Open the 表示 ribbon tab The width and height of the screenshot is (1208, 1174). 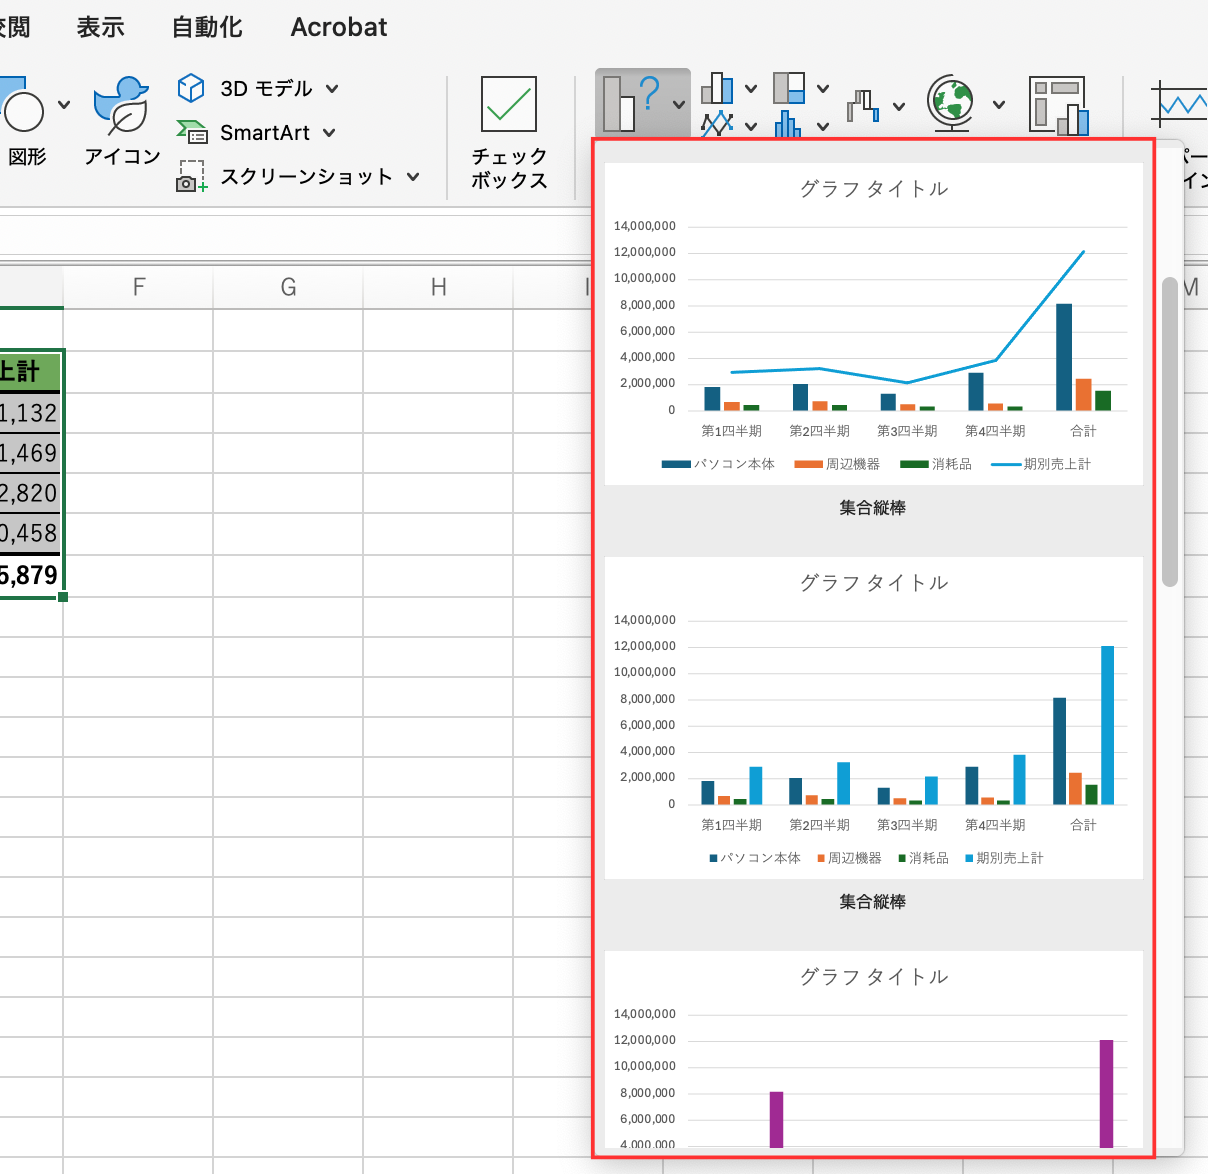click(100, 27)
